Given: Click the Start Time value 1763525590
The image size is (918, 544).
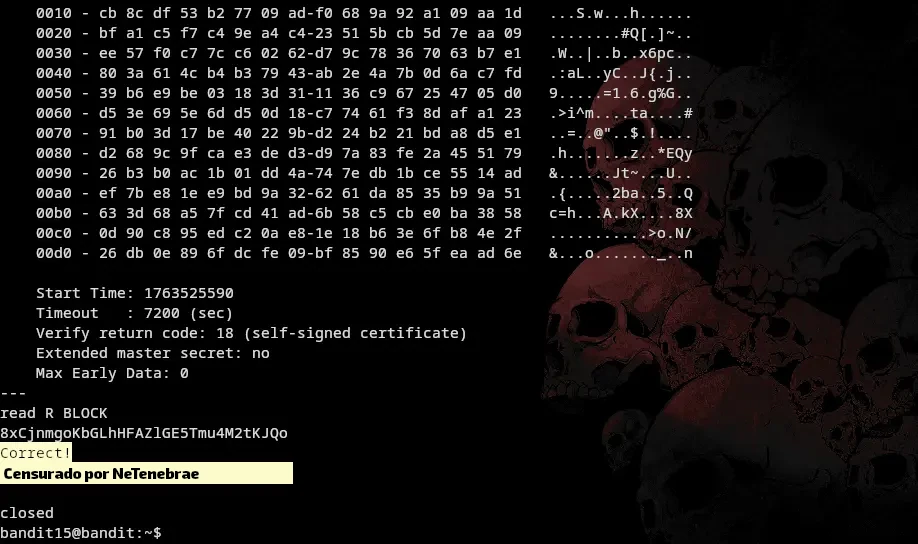Looking at the screenshot, I should tap(189, 293).
